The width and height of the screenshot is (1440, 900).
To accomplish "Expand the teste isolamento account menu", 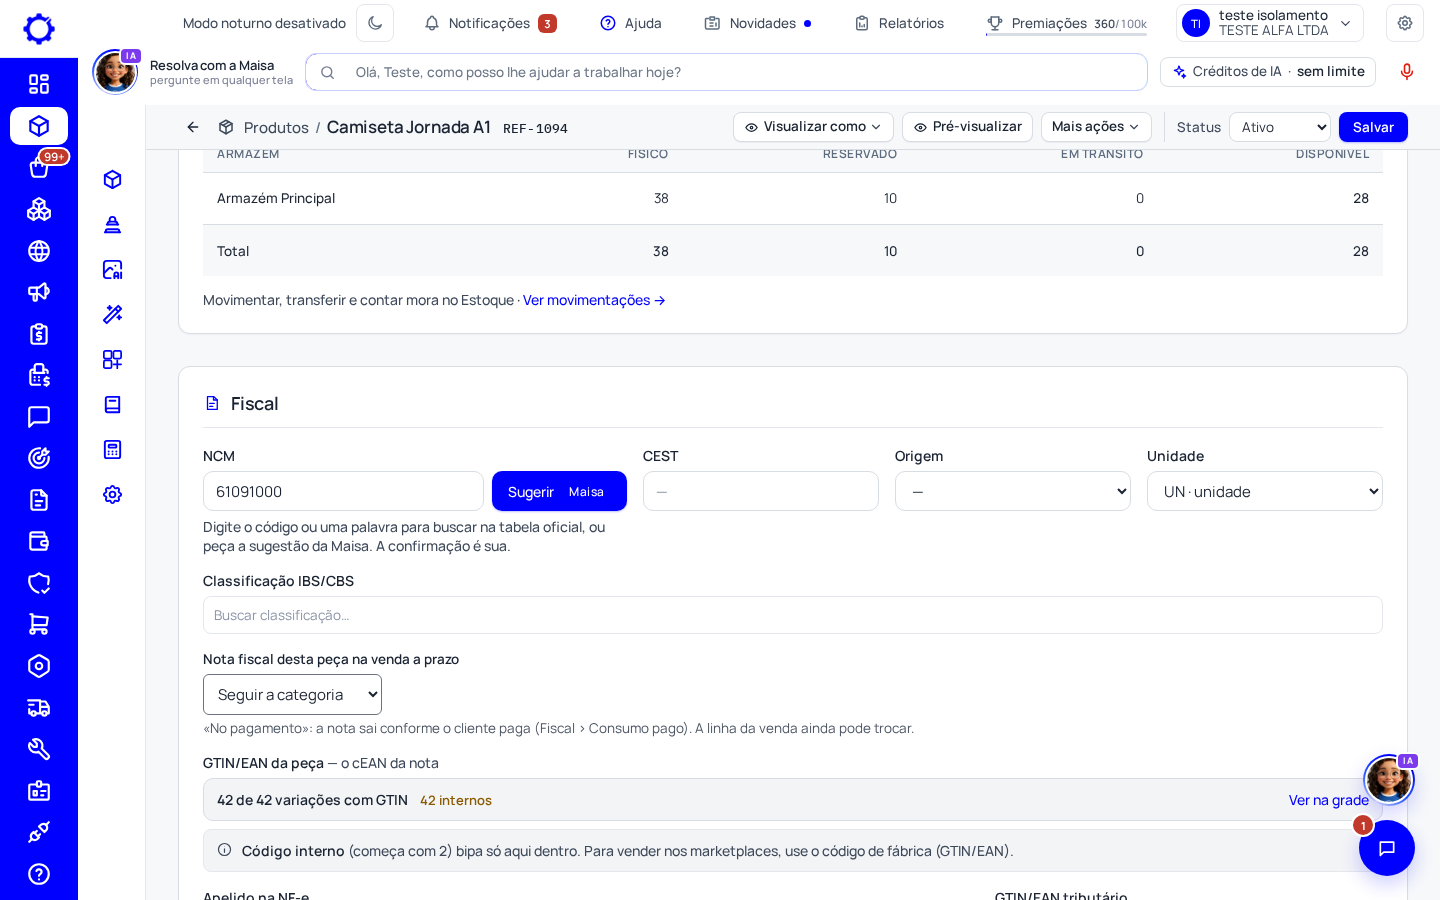I will point(1270,23).
